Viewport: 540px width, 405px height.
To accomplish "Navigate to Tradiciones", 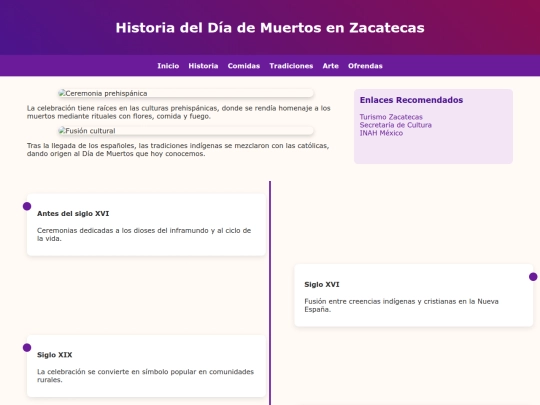I will [291, 66].
